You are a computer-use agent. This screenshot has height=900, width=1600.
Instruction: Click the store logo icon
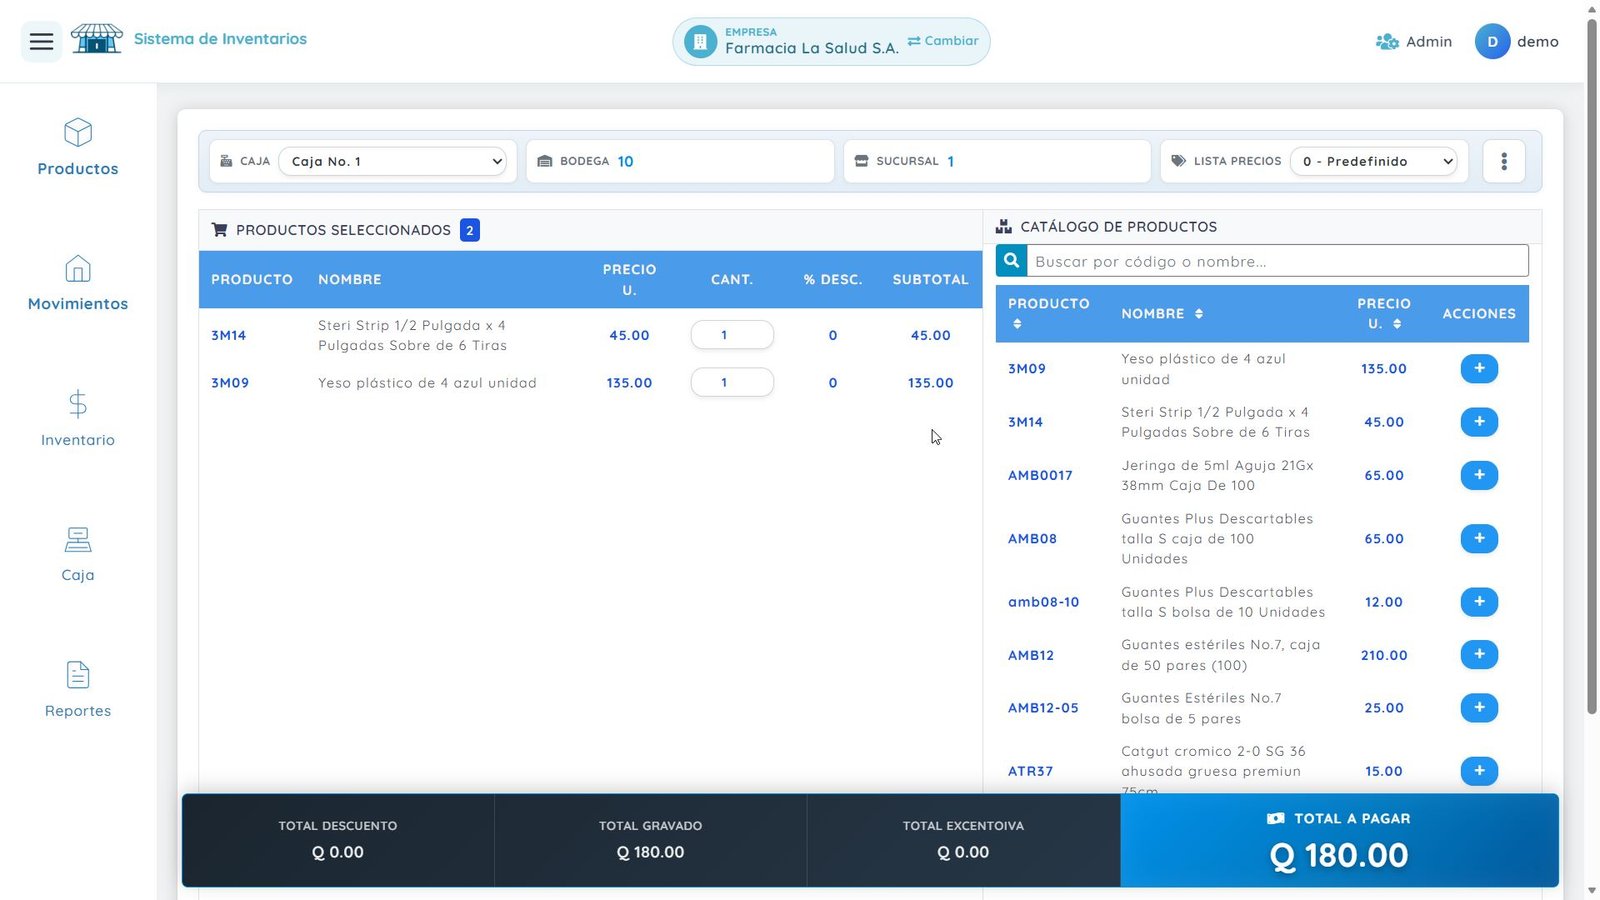coord(97,39)
